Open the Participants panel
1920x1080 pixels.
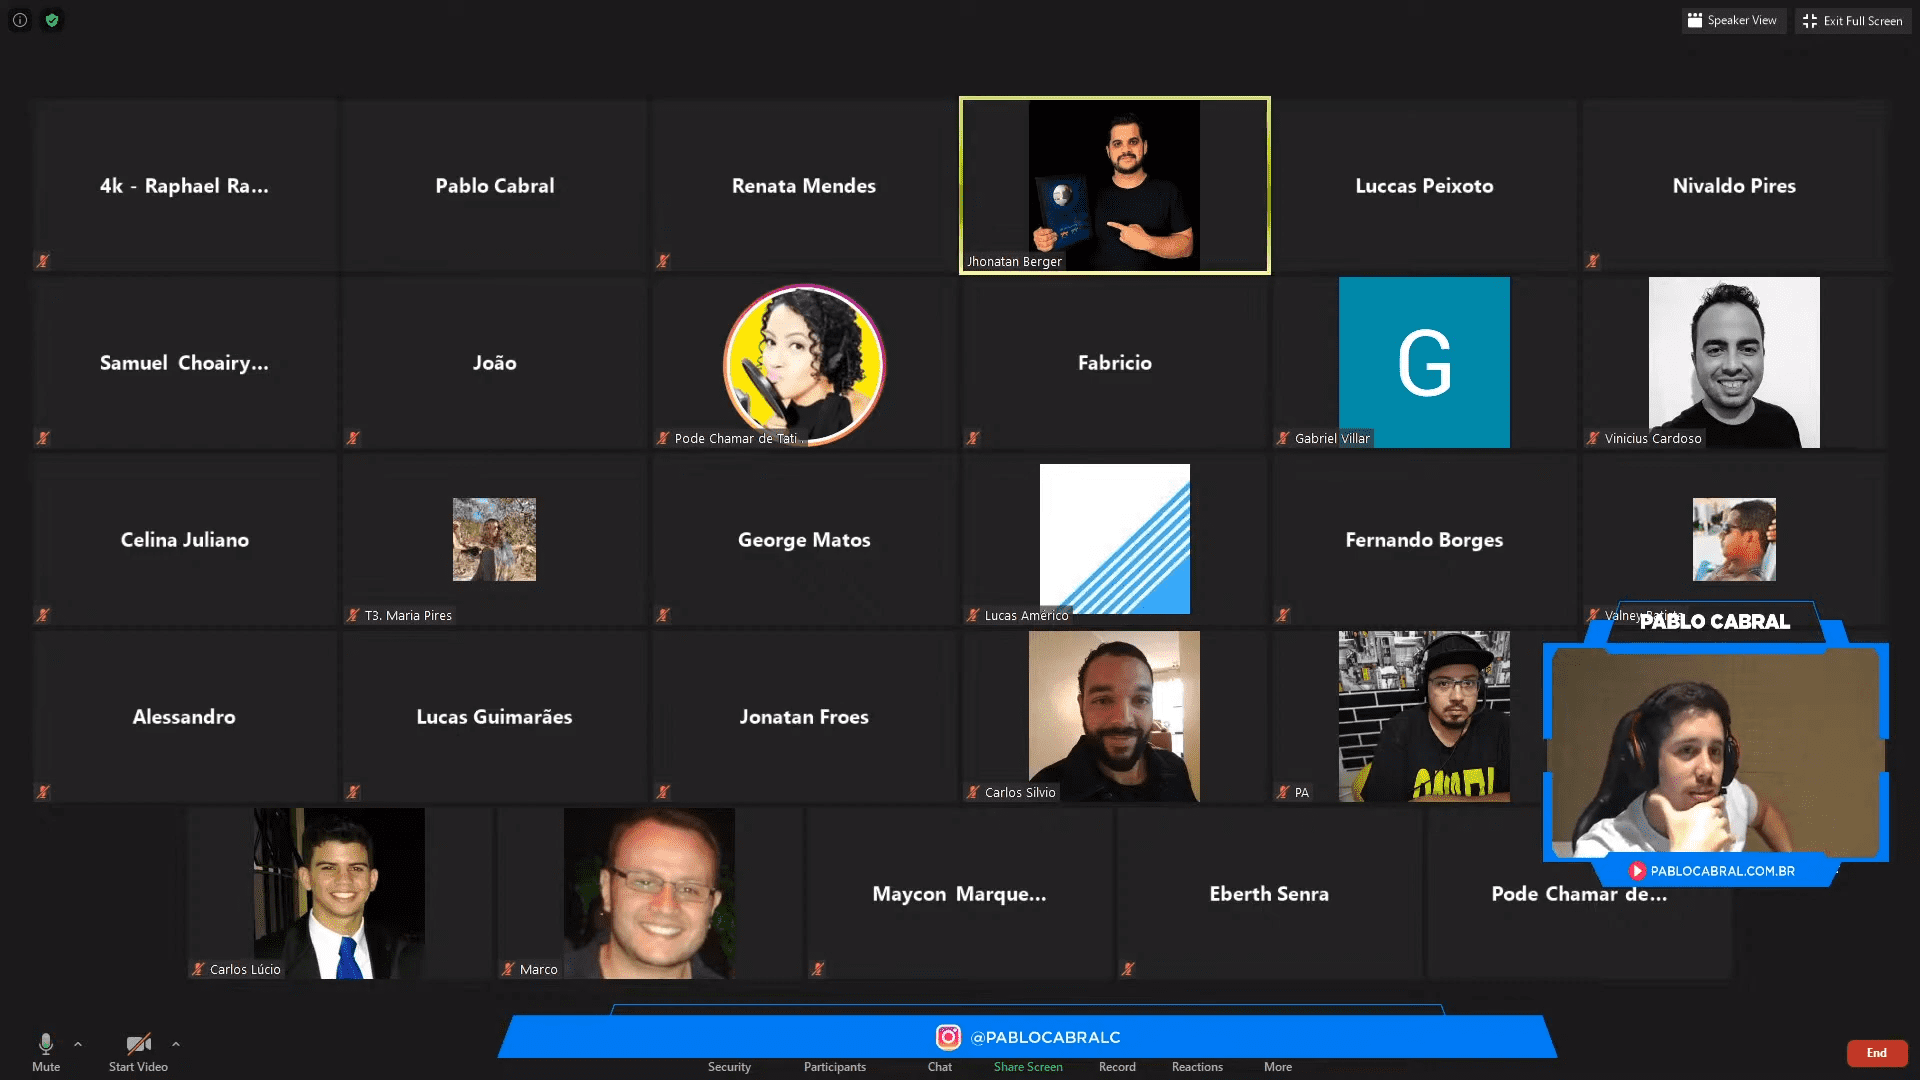click(x=835, y=1067)
